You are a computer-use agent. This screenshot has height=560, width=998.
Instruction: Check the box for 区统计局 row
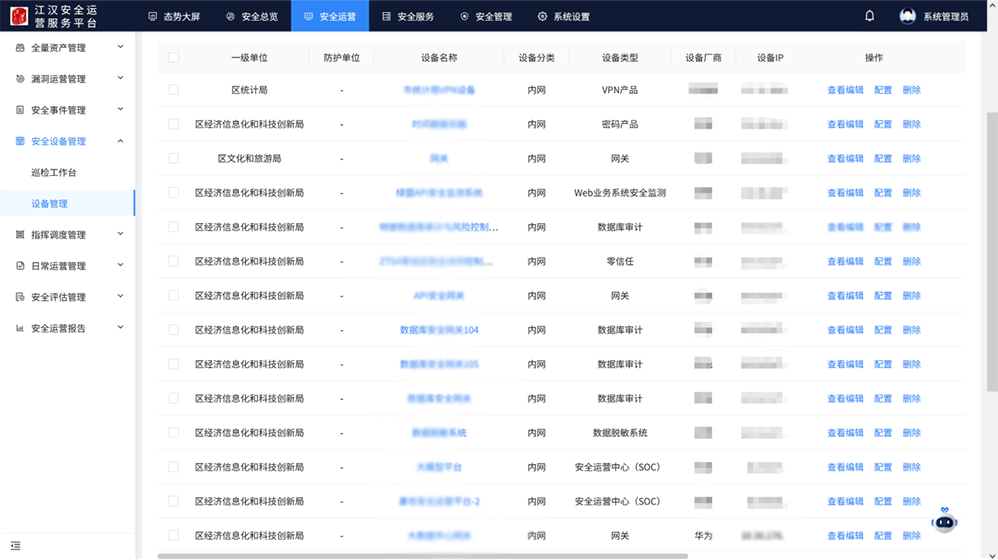click(x=173, y=90)
